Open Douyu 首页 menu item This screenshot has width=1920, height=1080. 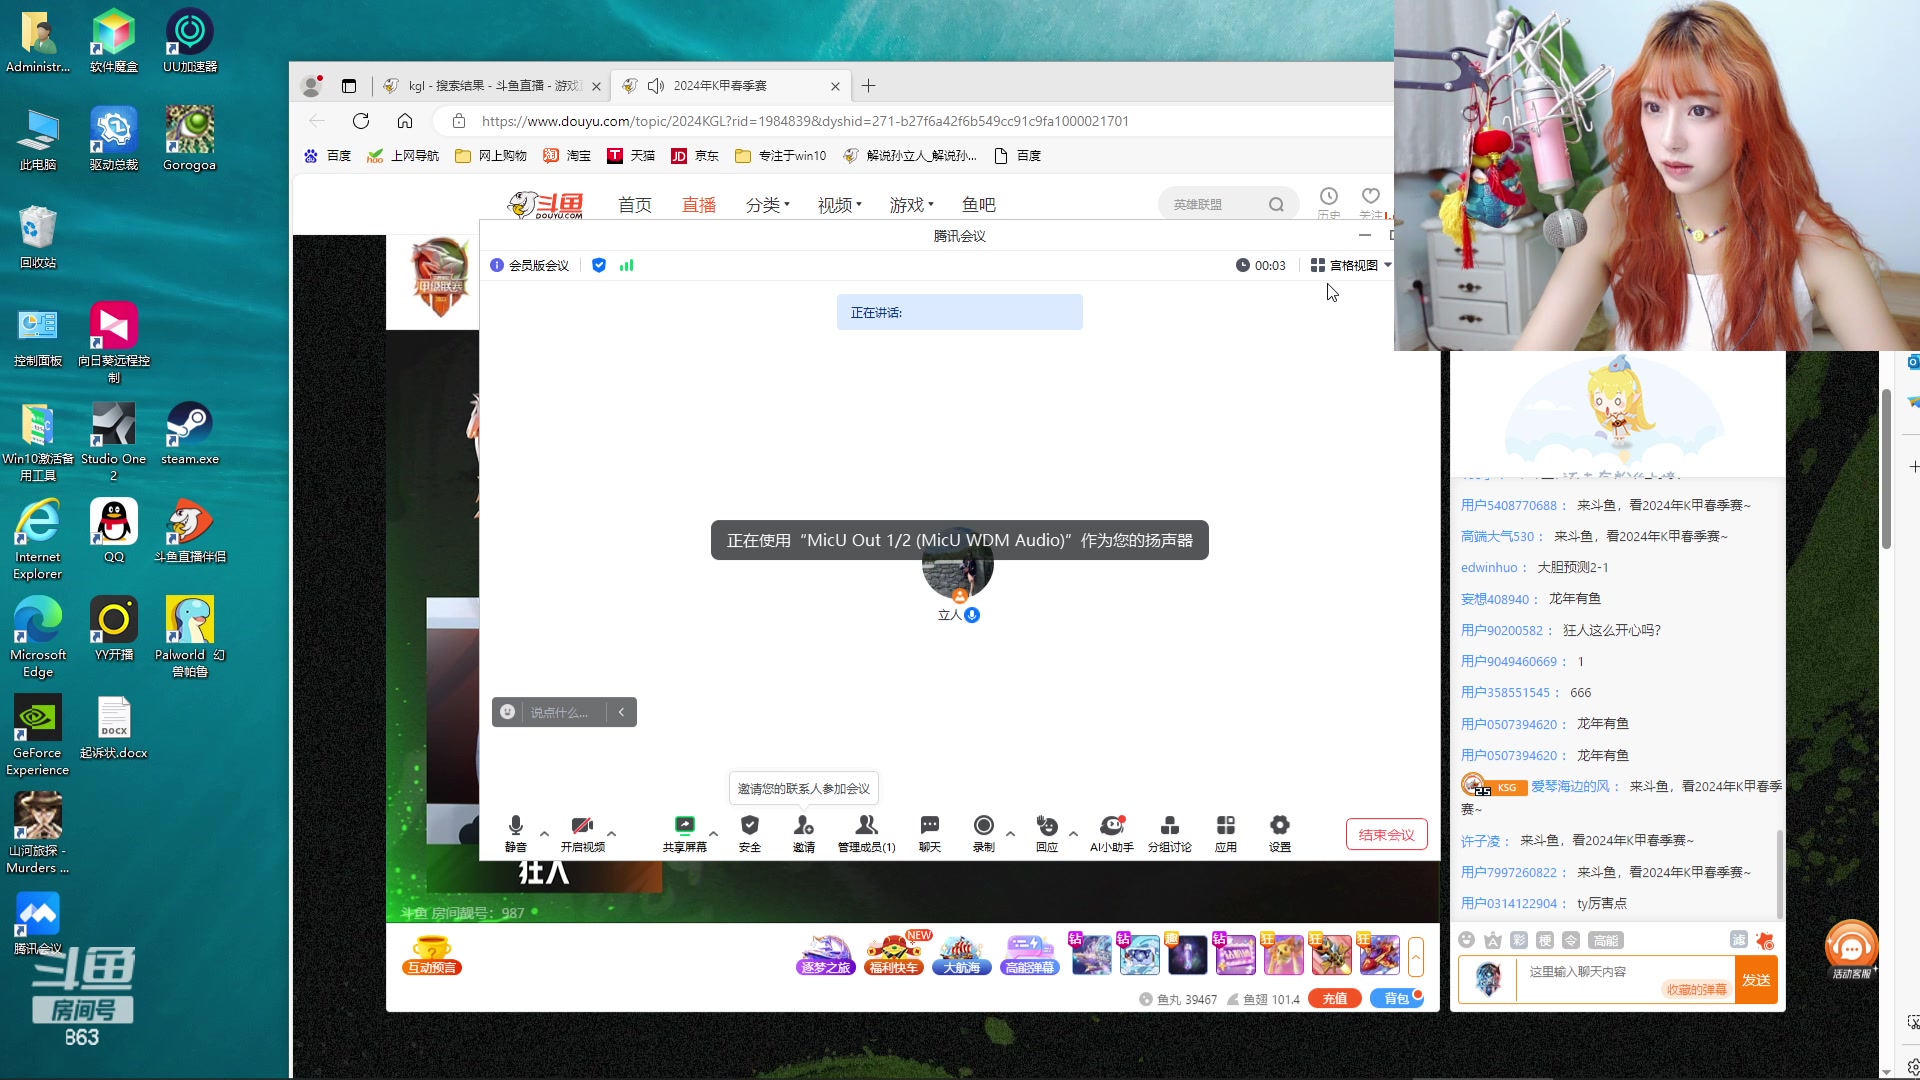[635, 205]
